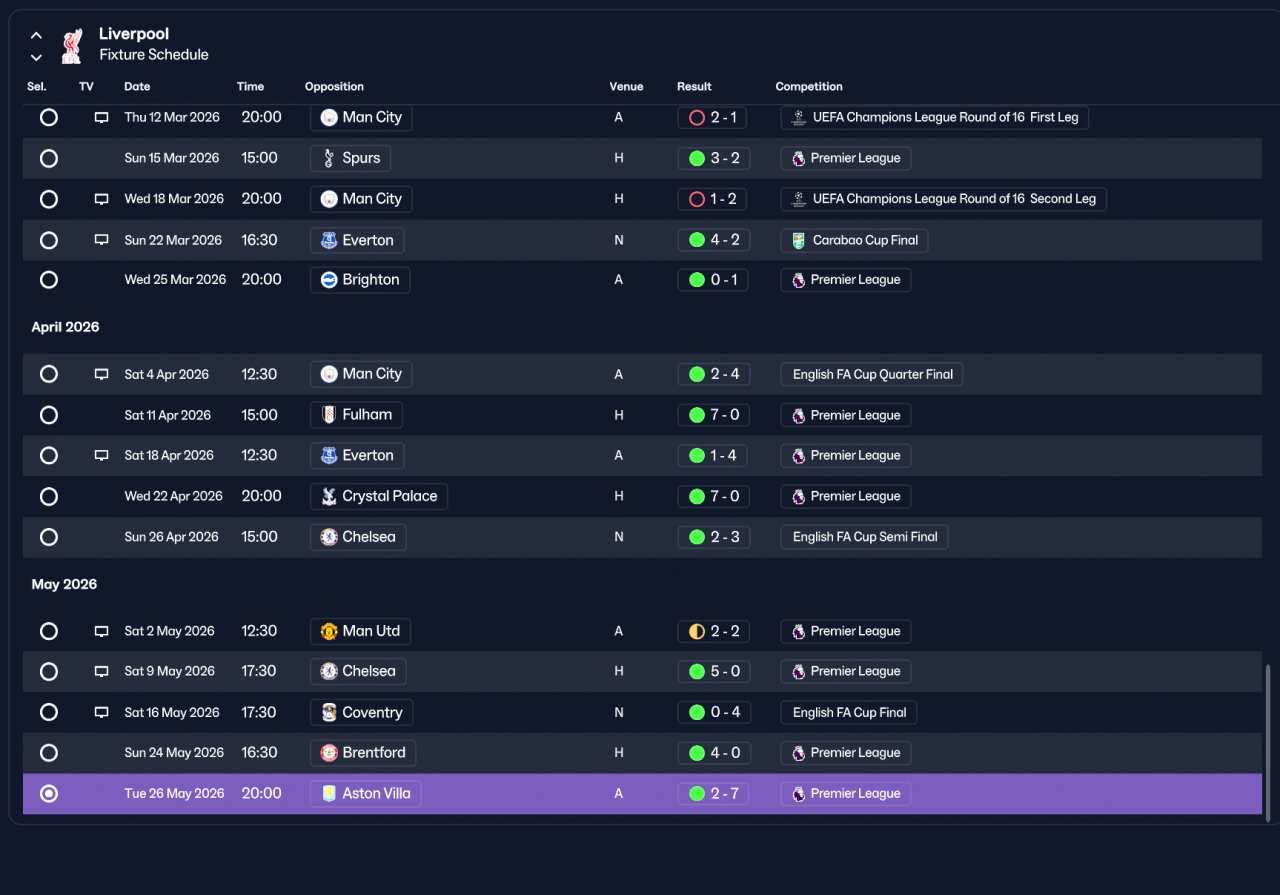
Task: Select the Spurs fixture radio button
Action: pyautogui.click(x=48, y=158)
